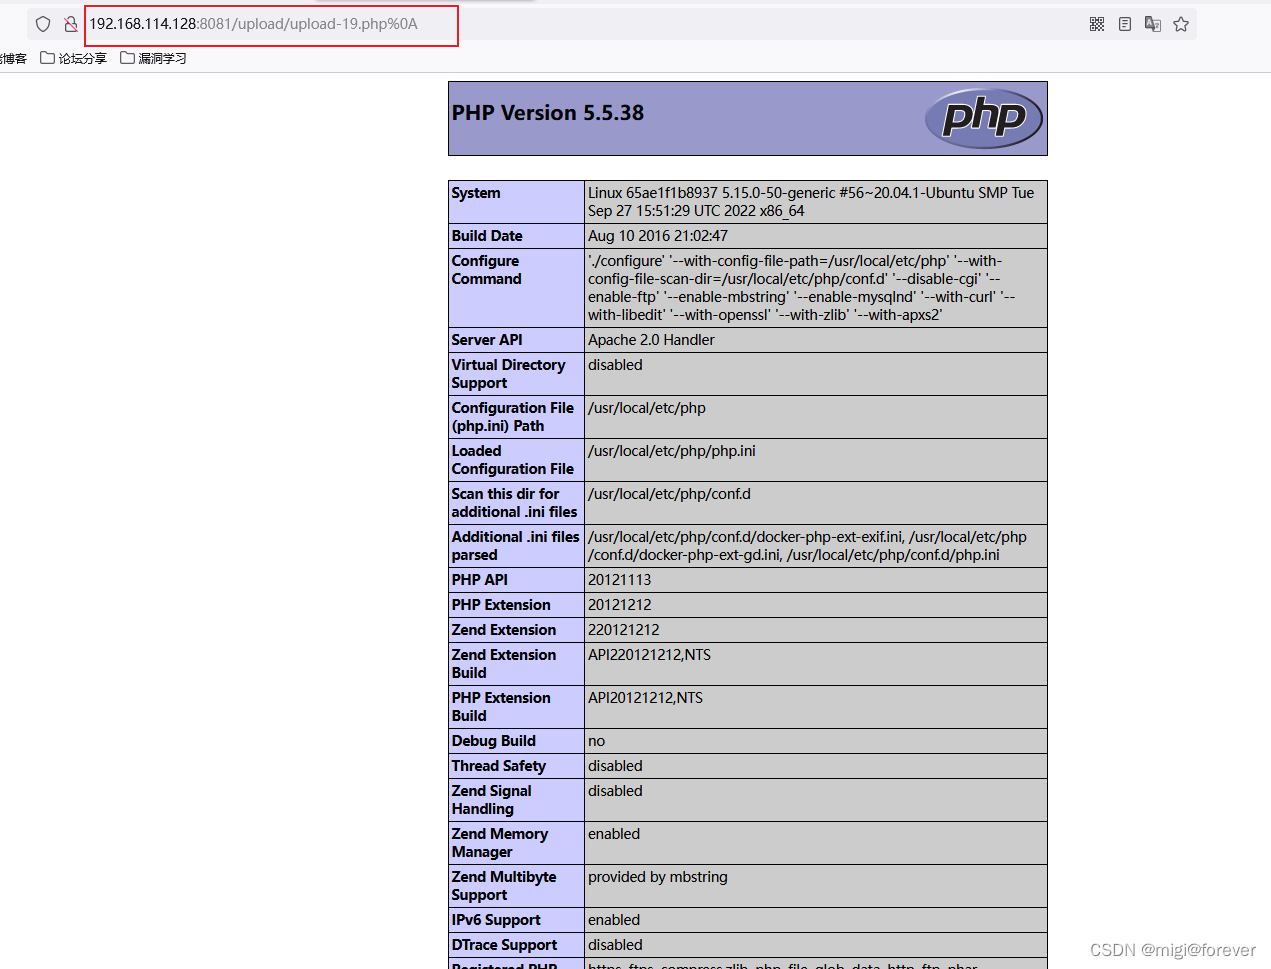Open the insecure connection padlock icon
The width and height of the screenshot is (1271, 969).
tap(71, 24)
